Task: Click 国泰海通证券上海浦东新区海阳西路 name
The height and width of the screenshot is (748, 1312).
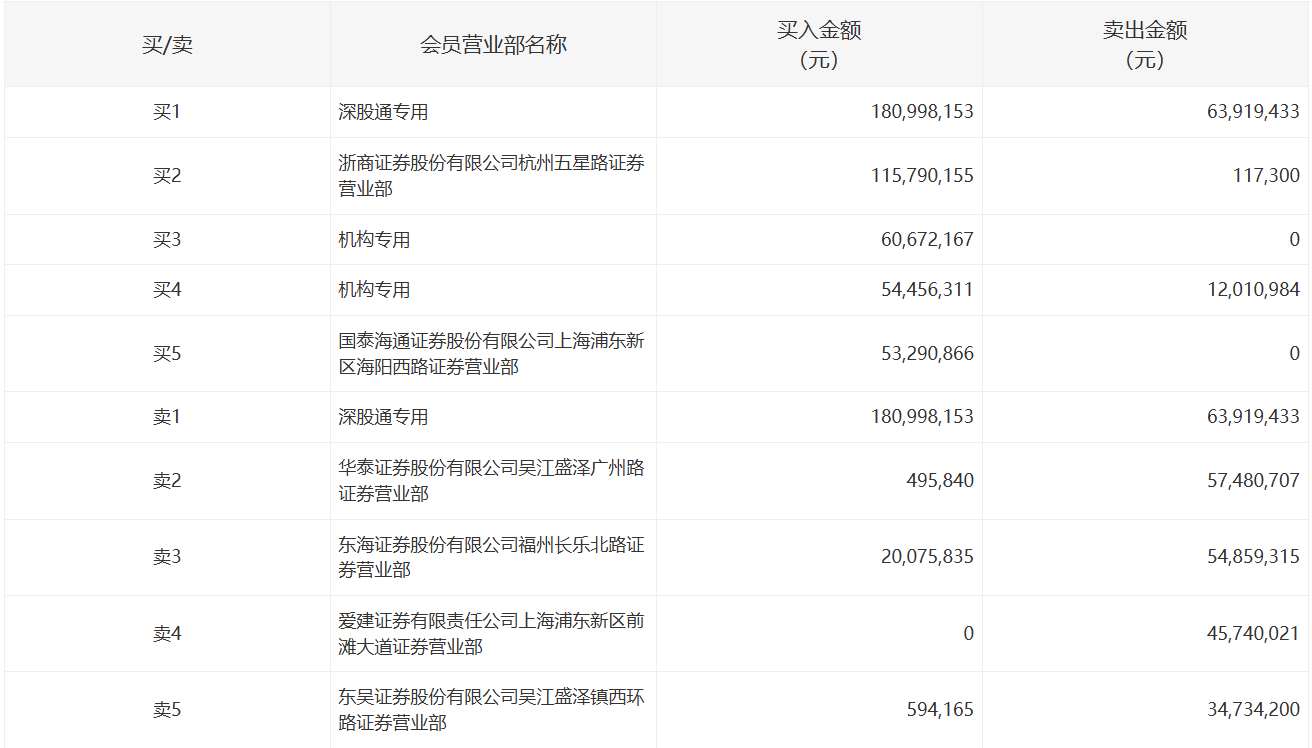Action: tap(491, 354)
